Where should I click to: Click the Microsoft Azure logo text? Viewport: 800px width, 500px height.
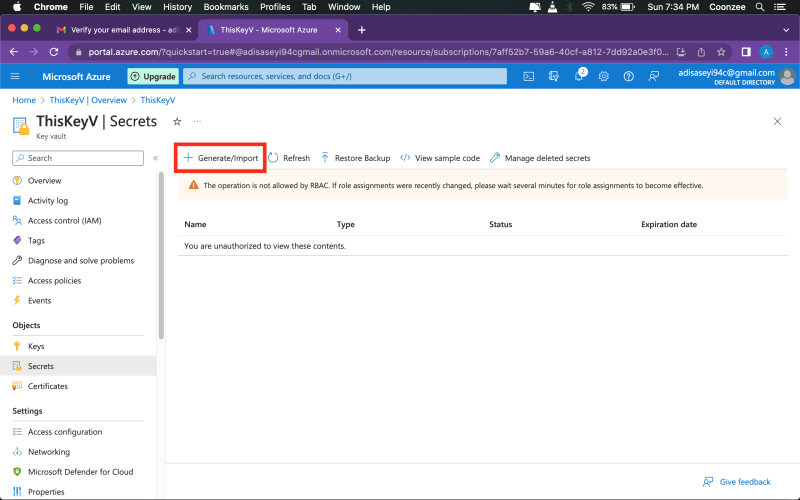tap(77, 77)
